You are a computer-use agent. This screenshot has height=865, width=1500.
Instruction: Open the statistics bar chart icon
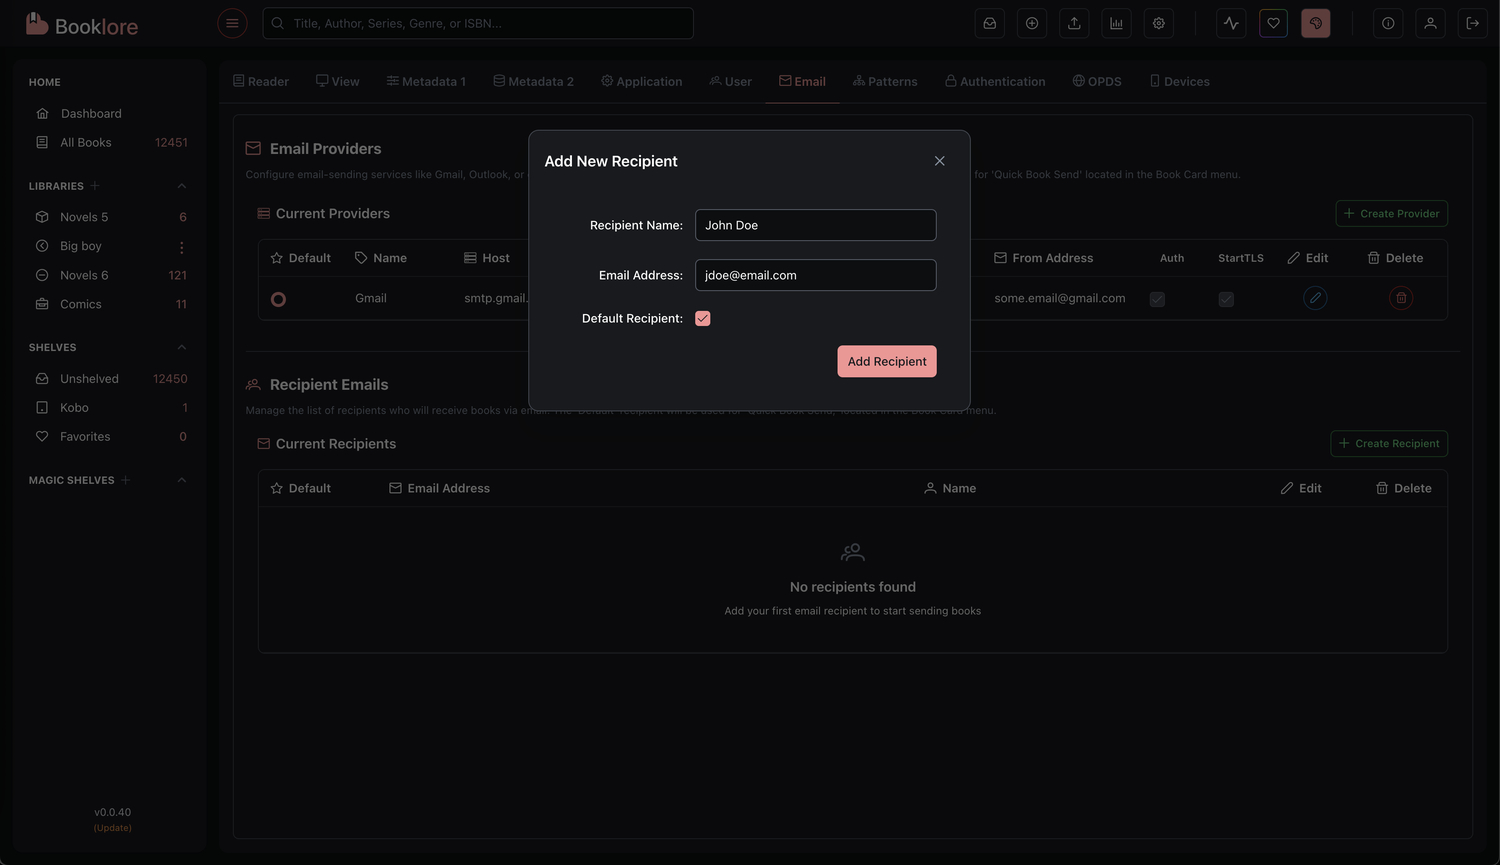[1116, 22]
